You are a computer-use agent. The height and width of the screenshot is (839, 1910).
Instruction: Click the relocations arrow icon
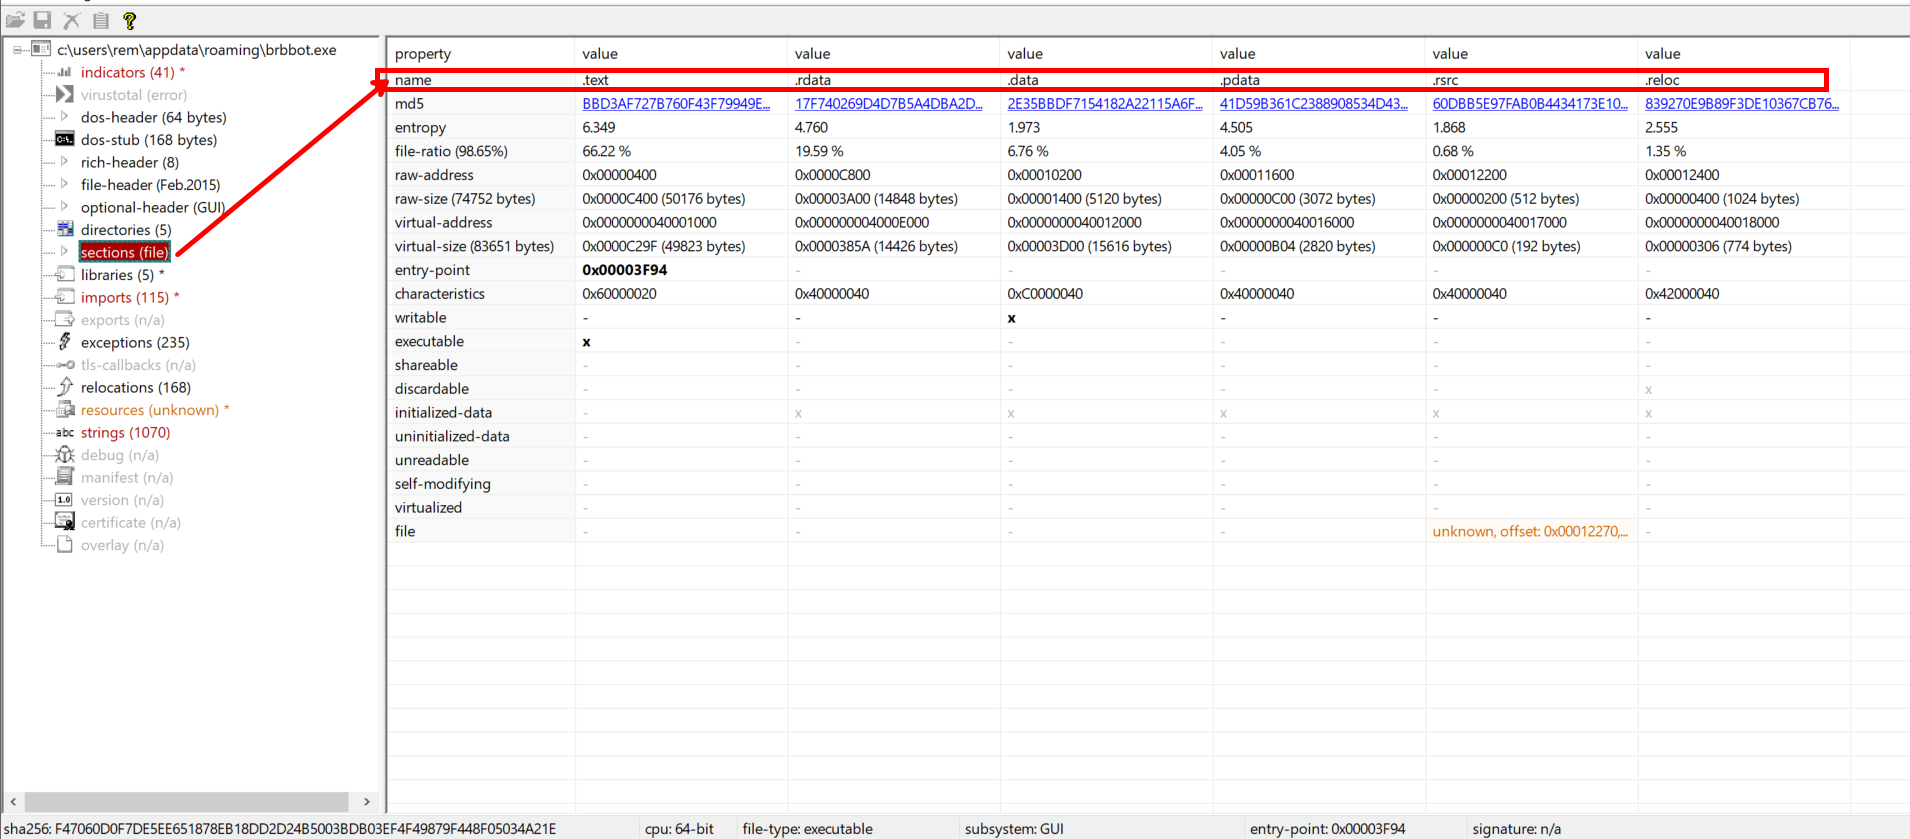pyautogui.click(x=65, y=387)
